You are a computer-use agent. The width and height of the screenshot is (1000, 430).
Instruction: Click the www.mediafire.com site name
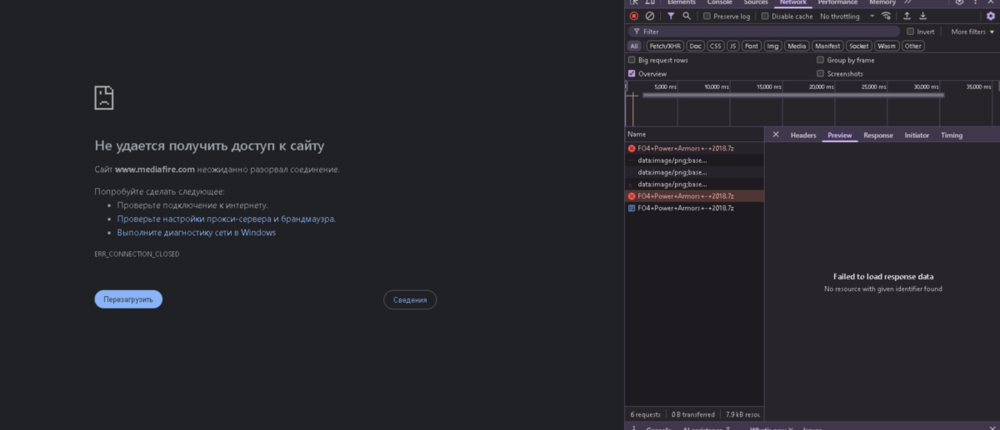click(155, 170)
